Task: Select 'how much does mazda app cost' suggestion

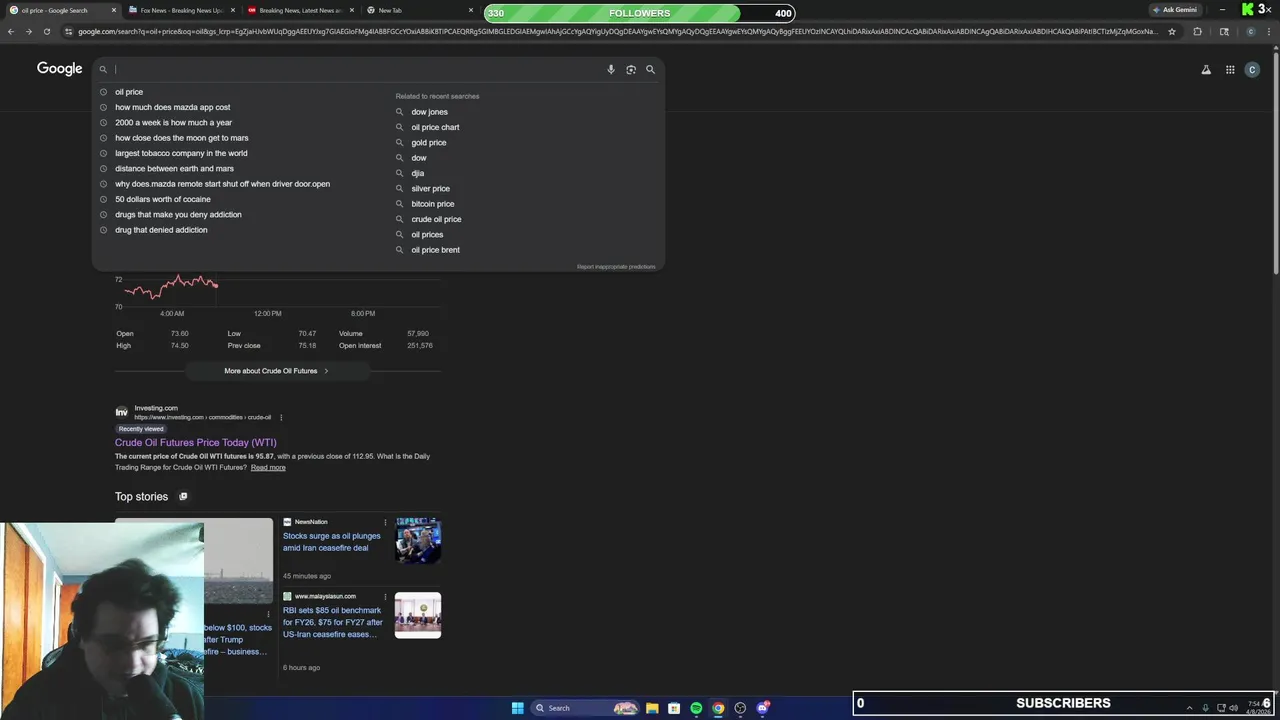Action: click(x=172, y=107)
